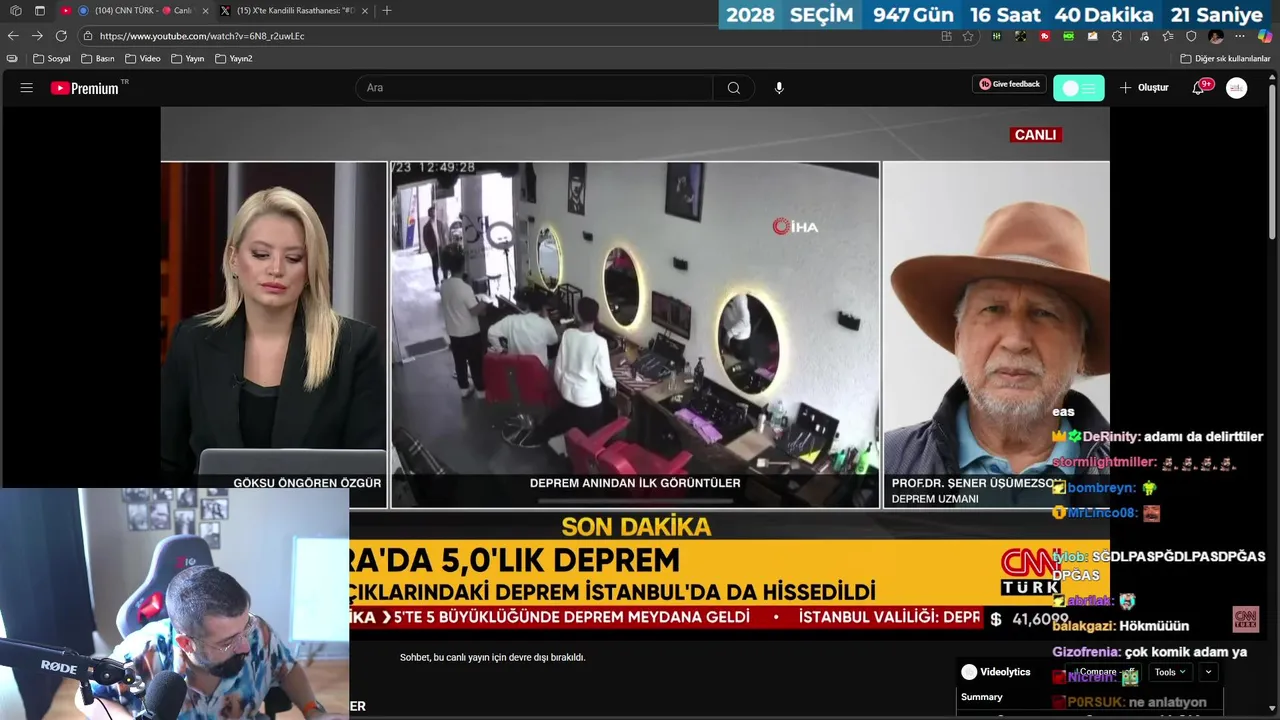Click the equalizer extension icon

click(x=997, y=36)
